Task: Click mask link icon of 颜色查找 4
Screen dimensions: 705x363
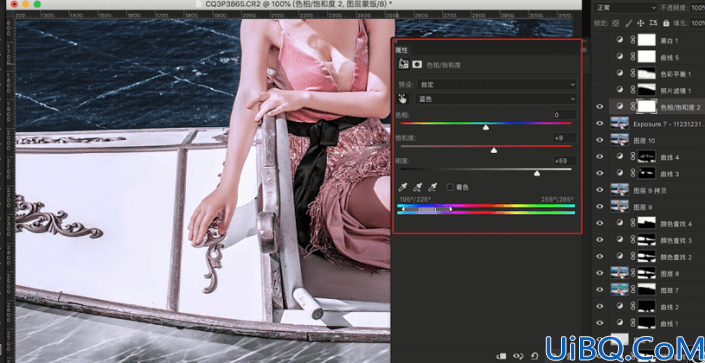Action: pyautogui.click(x=633, y=223)
